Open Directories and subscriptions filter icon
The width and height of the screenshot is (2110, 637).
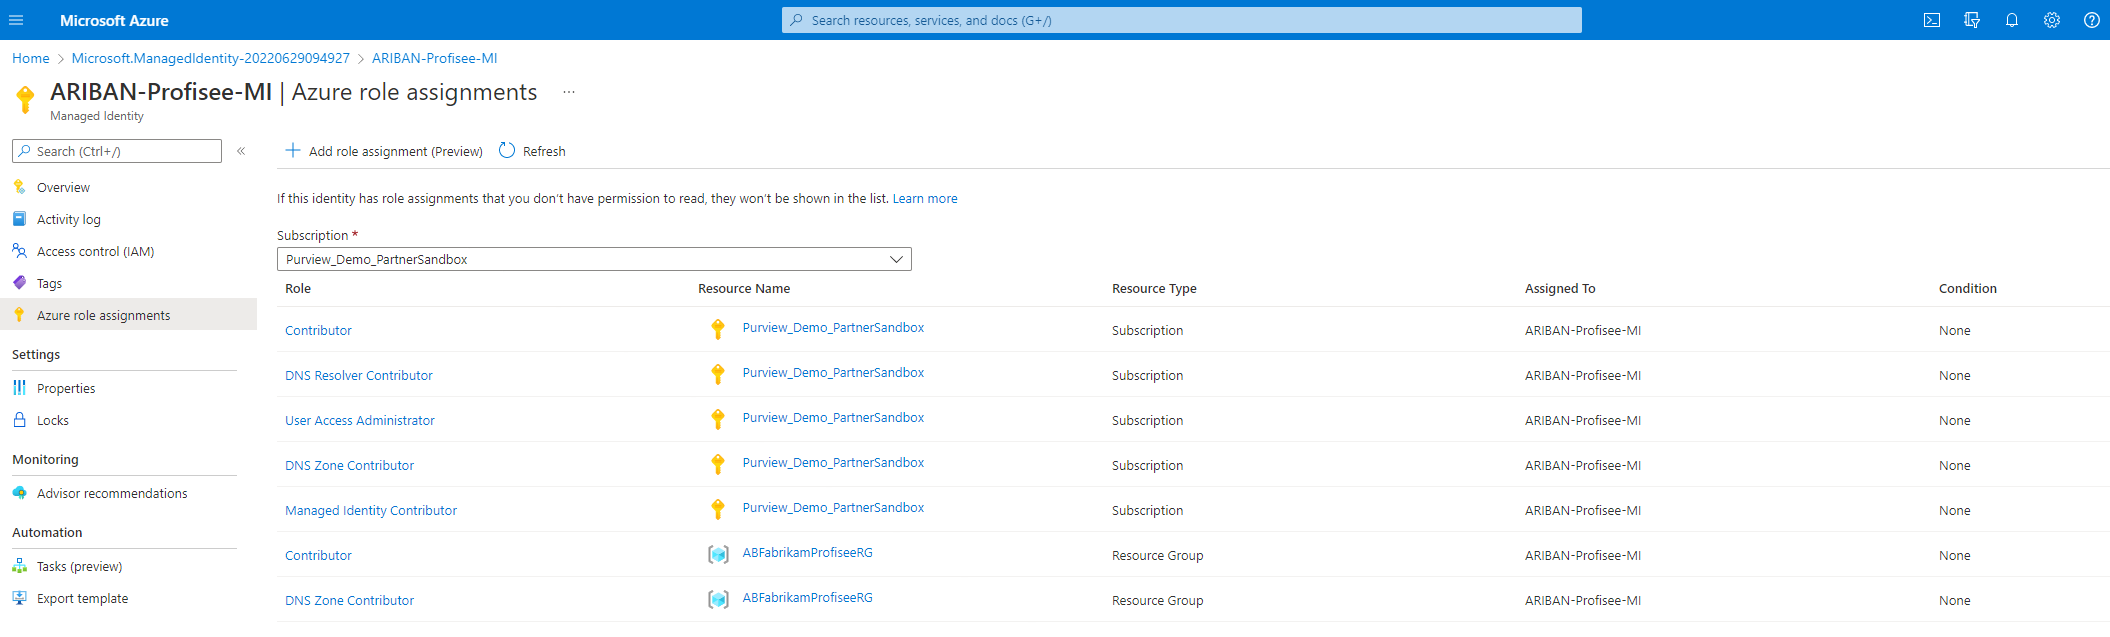(x=1972, y=20)
